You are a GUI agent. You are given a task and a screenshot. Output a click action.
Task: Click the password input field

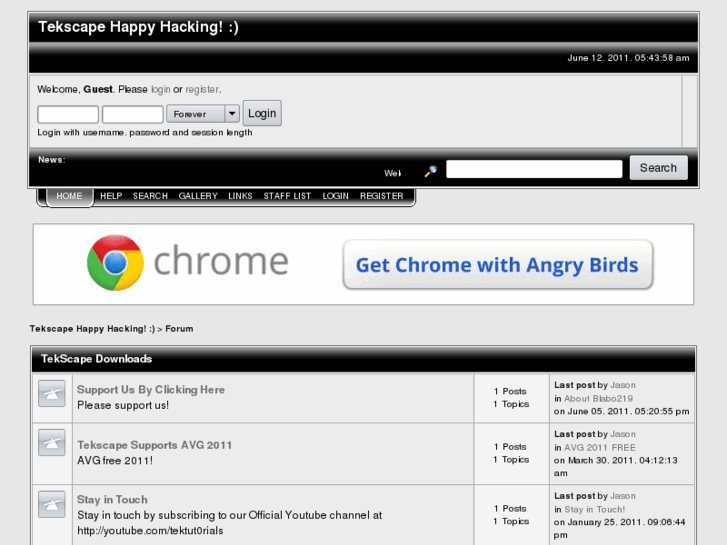click(x=133, y=114)
